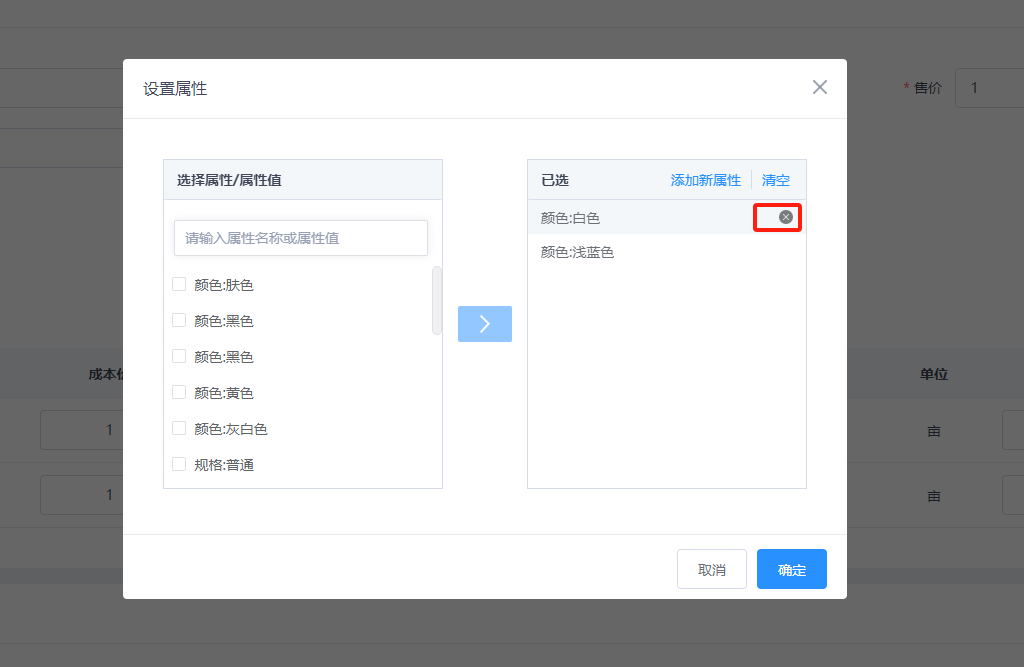The height and width of the screenshot is (667, 1024).
Task: Click the second row cost price input
Action: [80, 495]
